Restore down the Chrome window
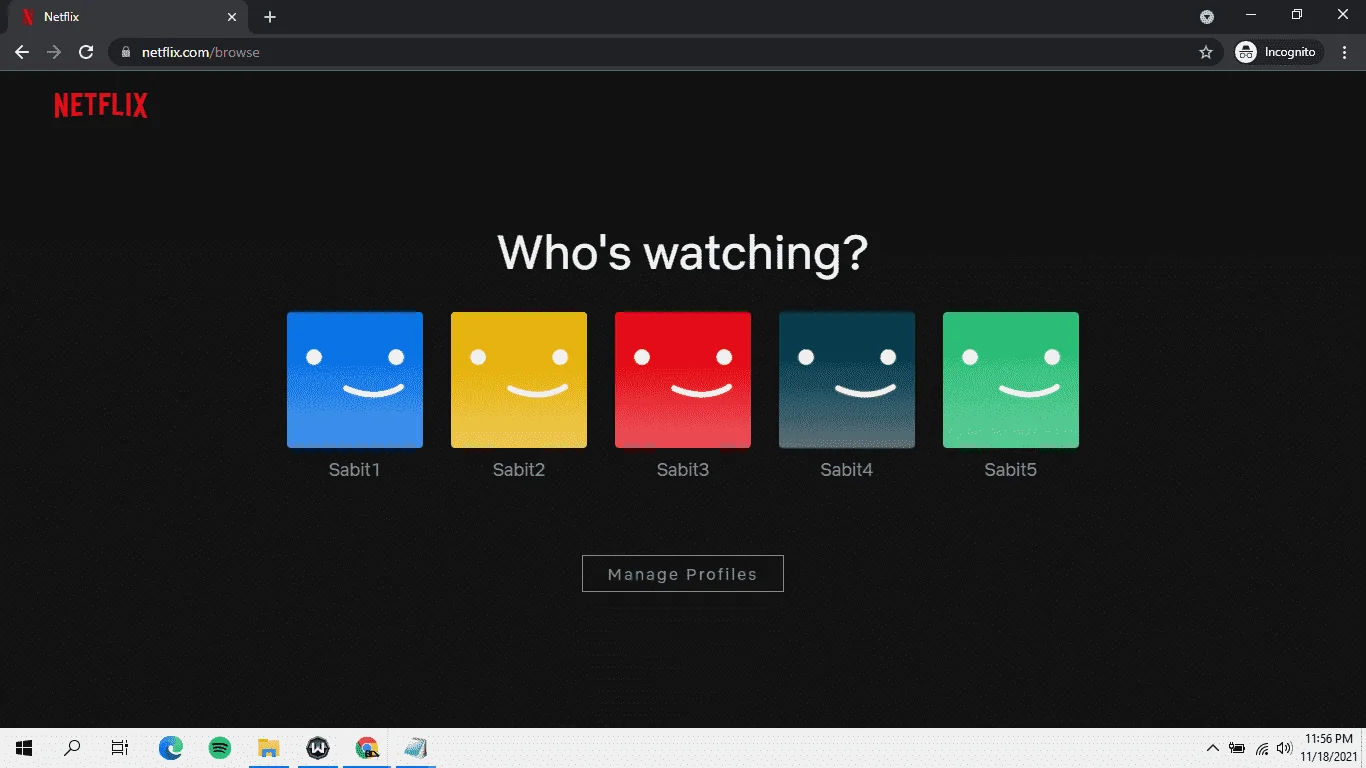The width and height of the screenshot is (1366, 768). tap(1297, 15)
